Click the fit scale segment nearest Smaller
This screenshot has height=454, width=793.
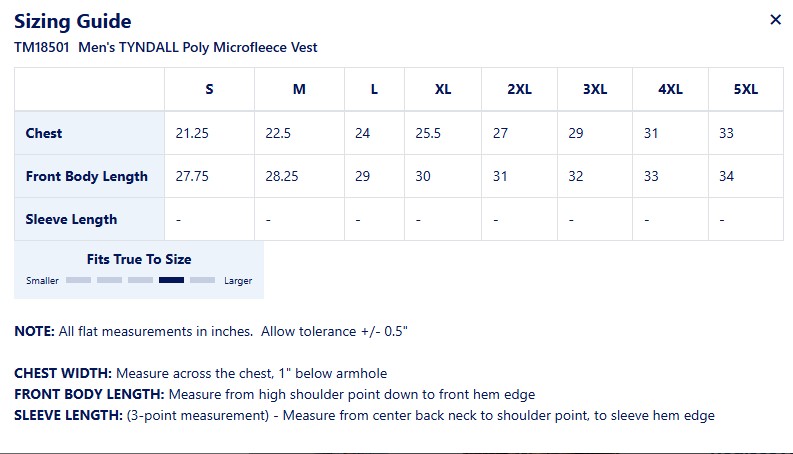pos(78,281)
